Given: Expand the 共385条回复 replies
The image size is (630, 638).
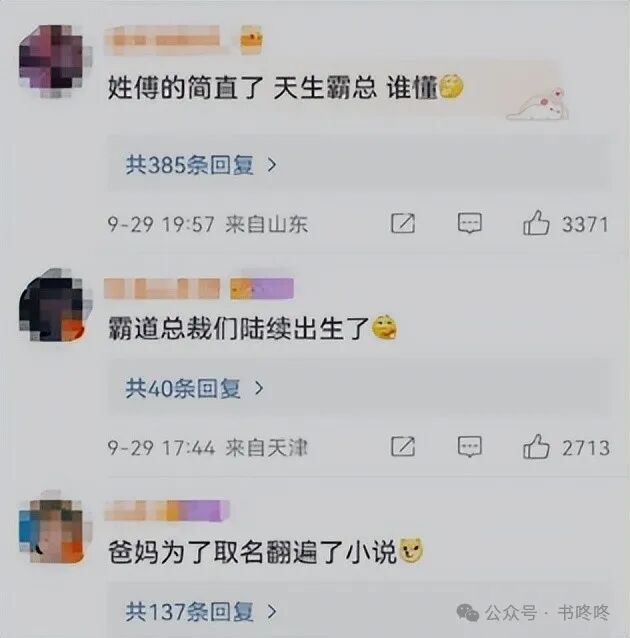Looking at the screenshot, I should pos(201,165).
